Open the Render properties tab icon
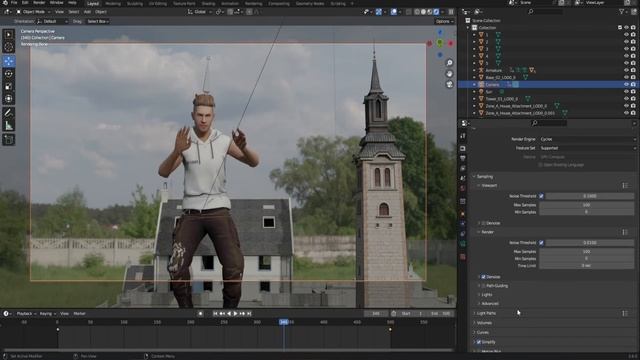This screenshot has height=360, width=640. click(462, 148)
